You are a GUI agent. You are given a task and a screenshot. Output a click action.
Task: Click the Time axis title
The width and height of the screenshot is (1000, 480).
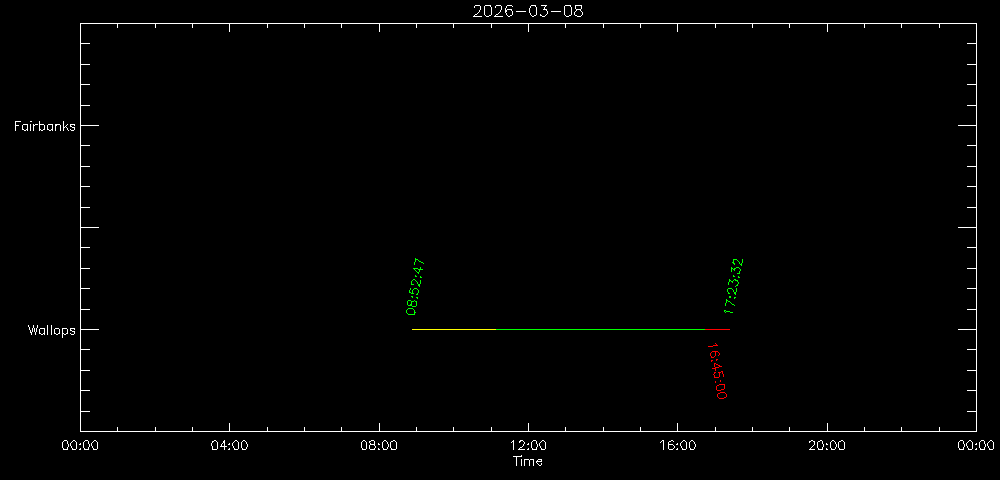click(528, 461)
